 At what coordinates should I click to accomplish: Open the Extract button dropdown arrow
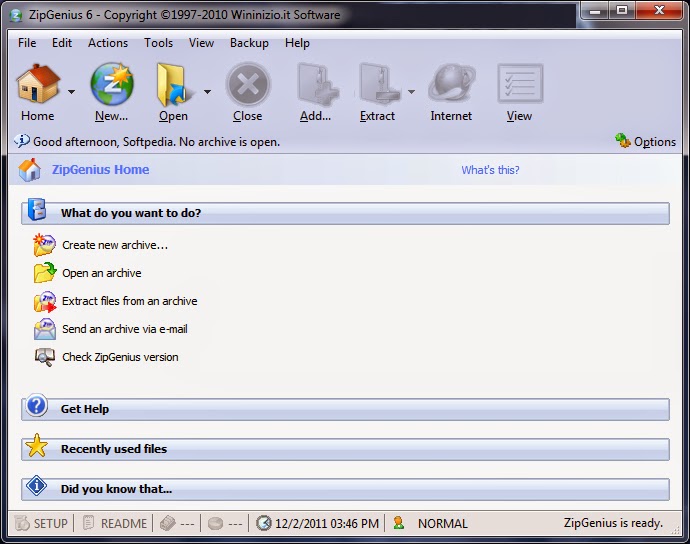pos(411,92)
